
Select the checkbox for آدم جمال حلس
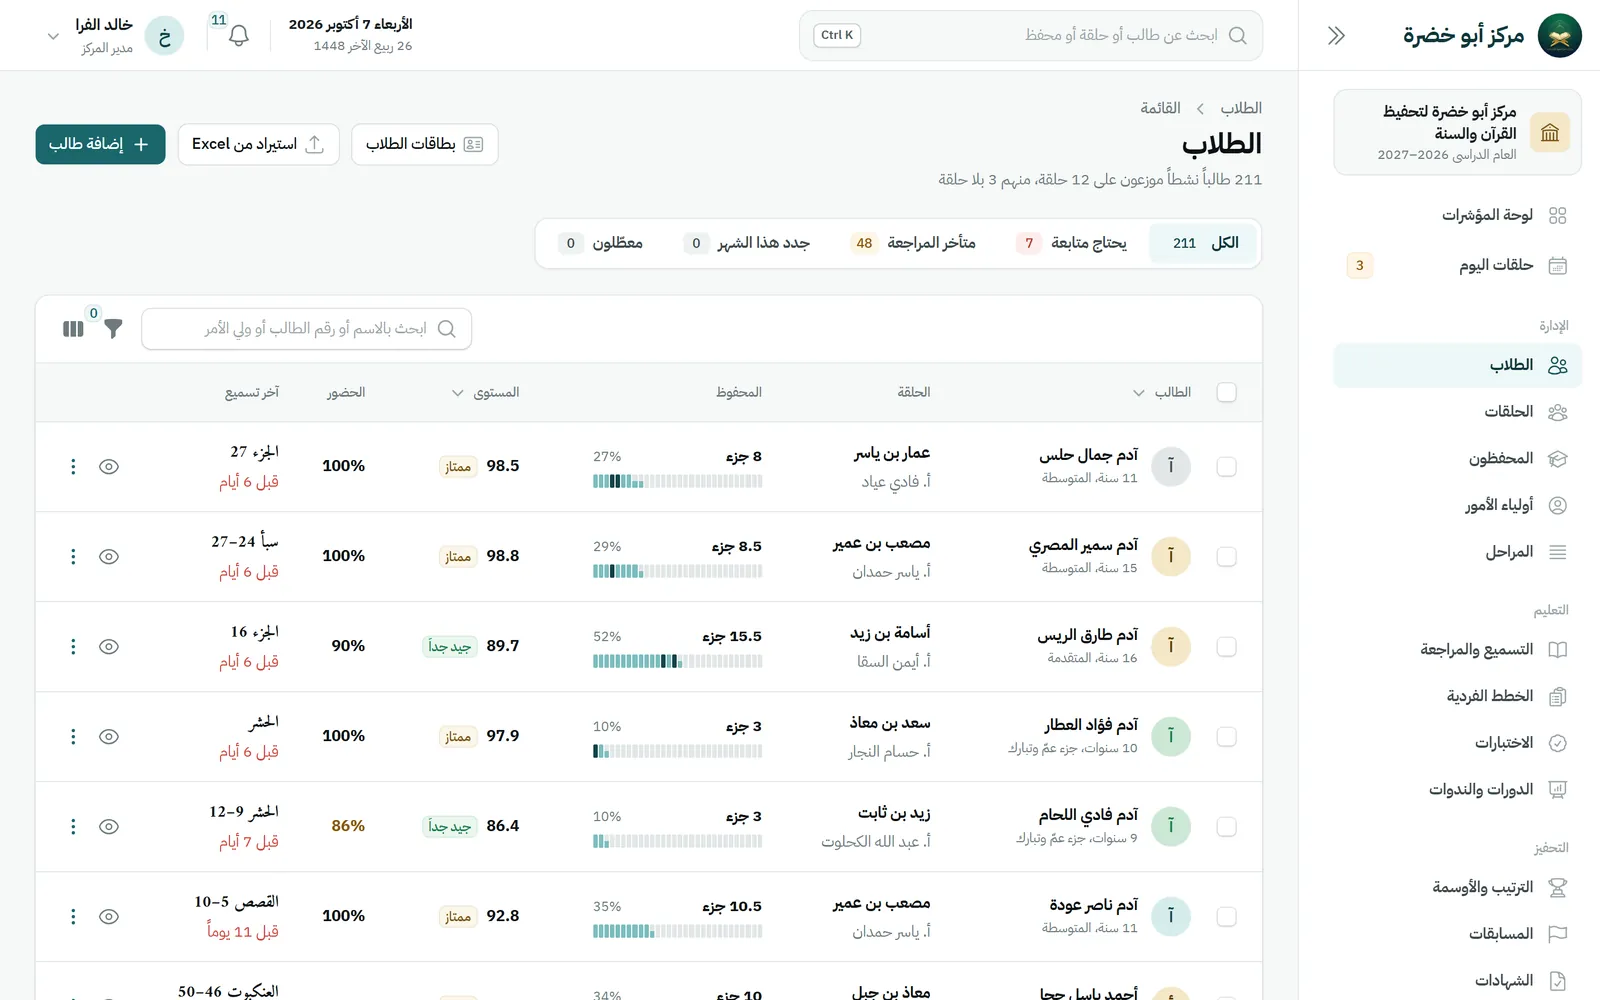pyautogui.click(x=1226, y=467)
